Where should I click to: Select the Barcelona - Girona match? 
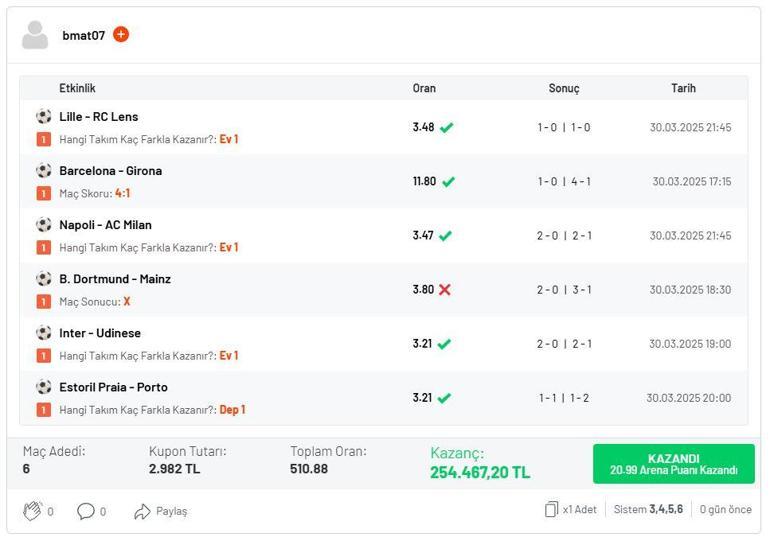point(110,171)
